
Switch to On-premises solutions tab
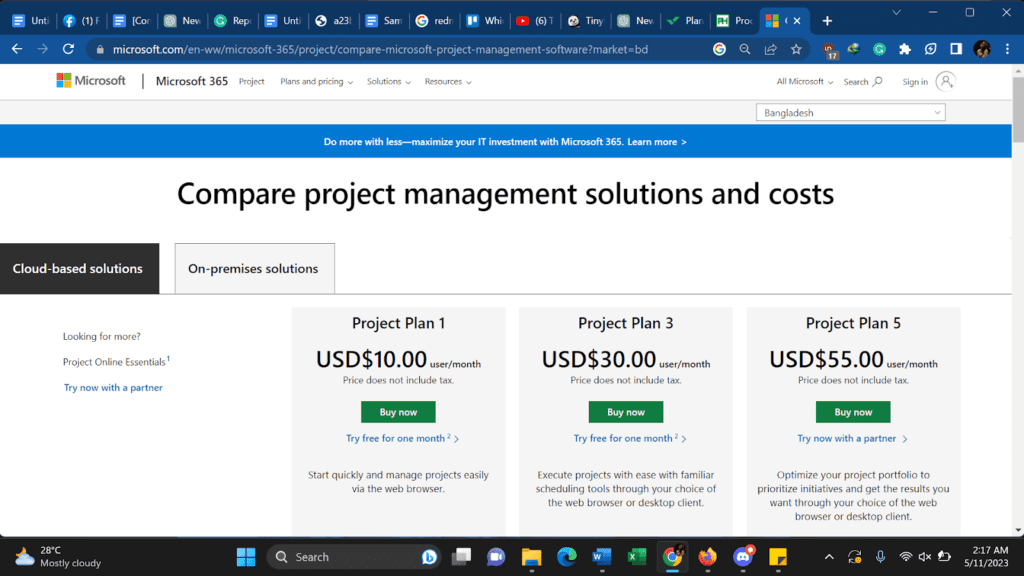(x=255, y=268)
